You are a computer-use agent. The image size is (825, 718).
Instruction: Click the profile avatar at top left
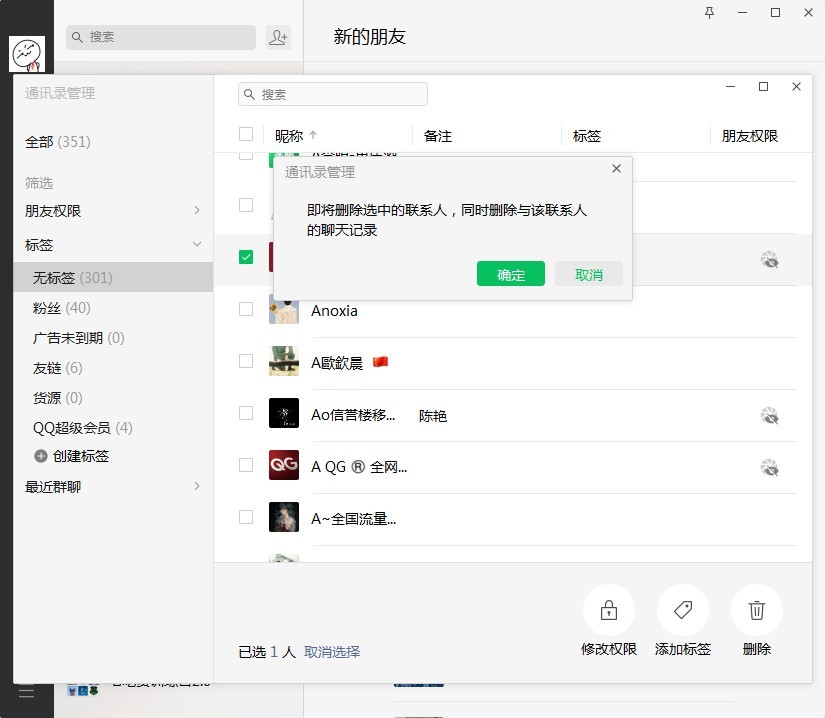pyautogui.click(x=27, y=54)
